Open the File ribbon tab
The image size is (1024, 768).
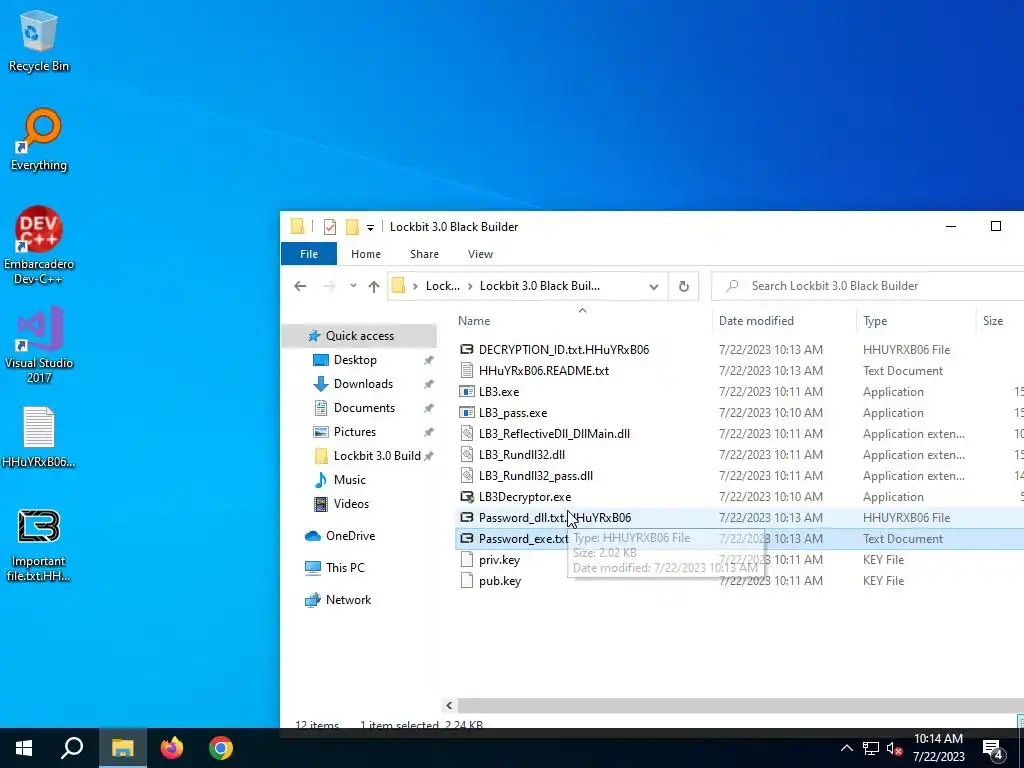point(309,254)
